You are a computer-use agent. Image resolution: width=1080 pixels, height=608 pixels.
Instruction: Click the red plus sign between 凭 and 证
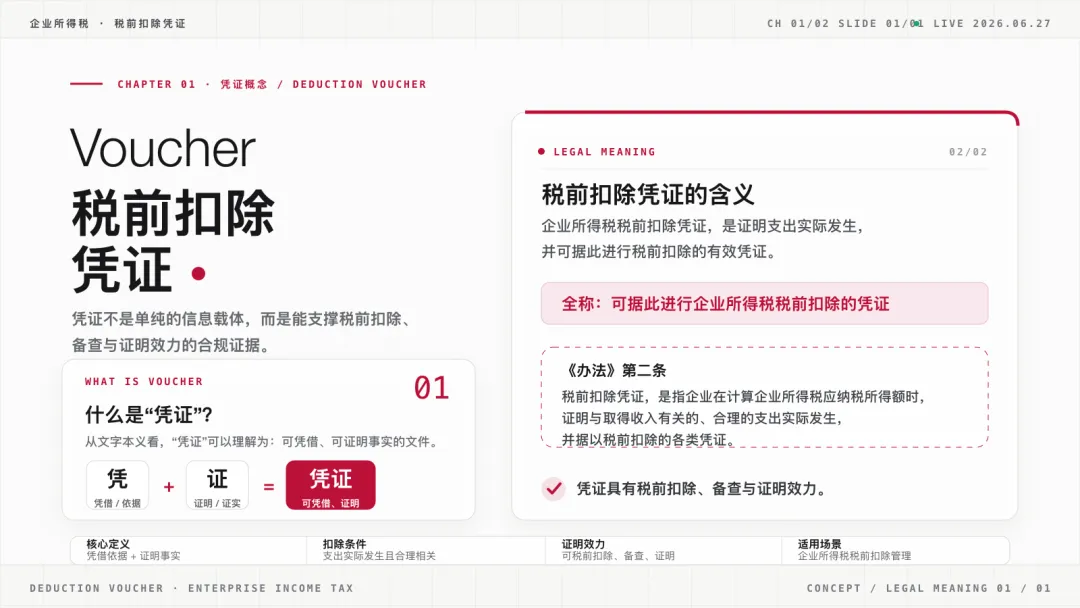(x=169, y=487)
